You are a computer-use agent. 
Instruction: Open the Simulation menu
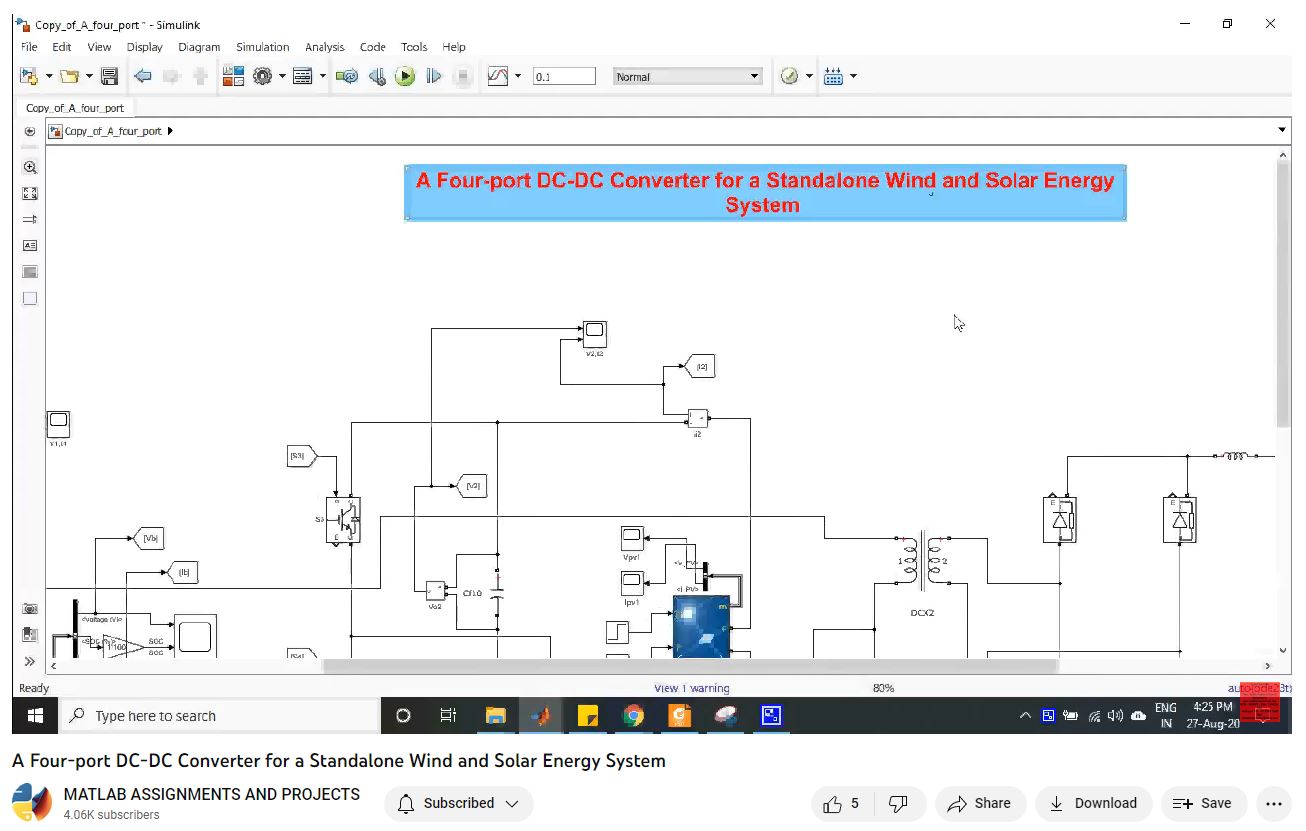262,47
